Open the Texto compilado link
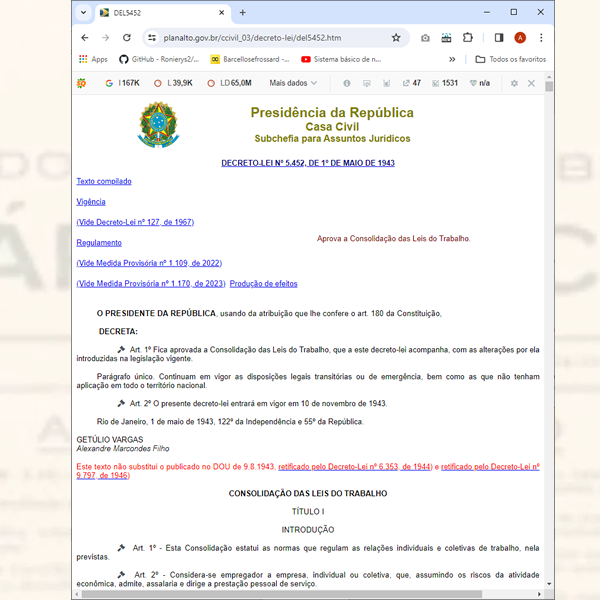 tap(104, 181)
